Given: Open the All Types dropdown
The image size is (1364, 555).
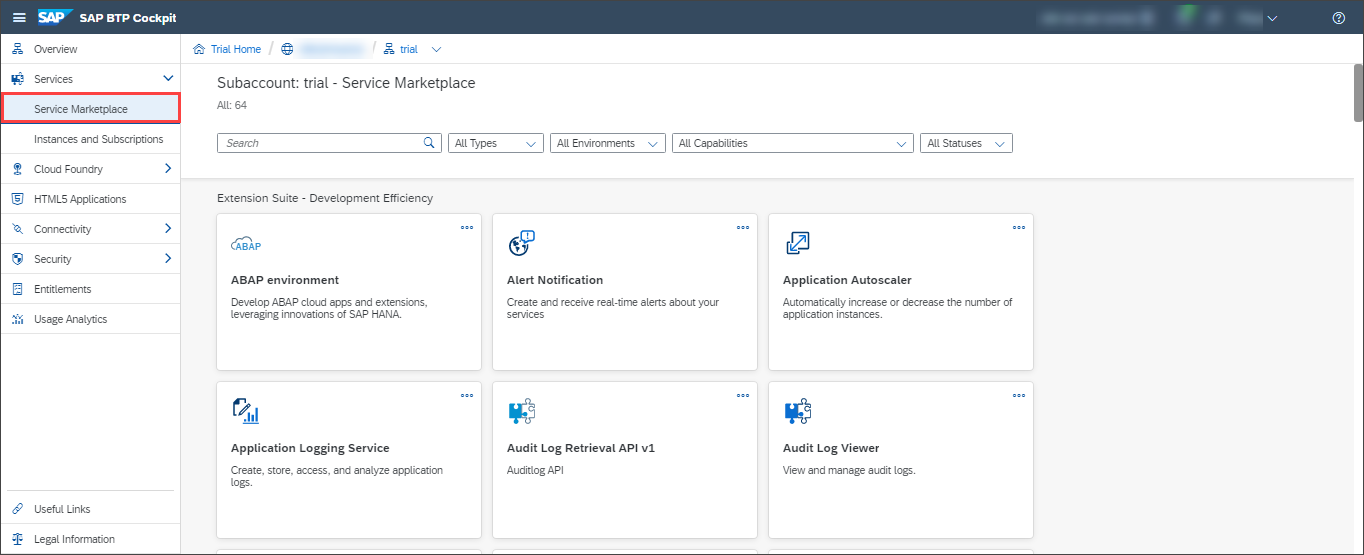Looking at the screenshot, I should 496,143.
